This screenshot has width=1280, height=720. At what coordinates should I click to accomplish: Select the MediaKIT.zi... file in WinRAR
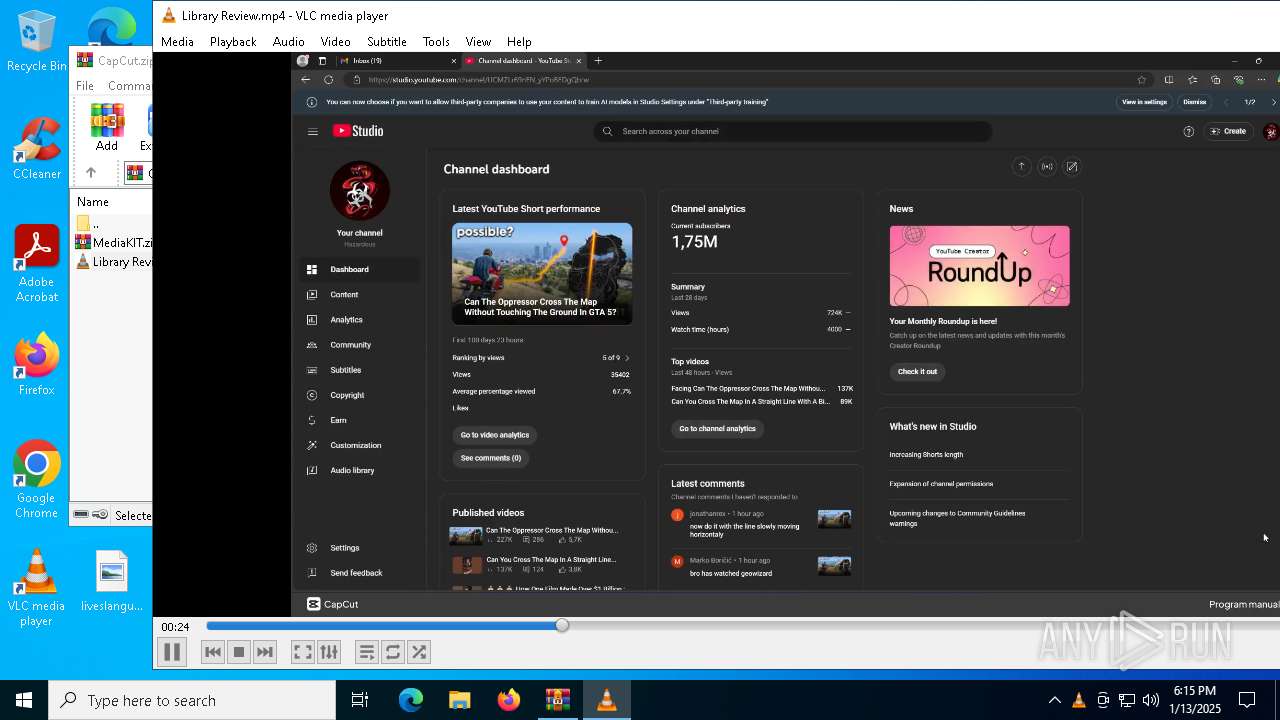point(113,242)
